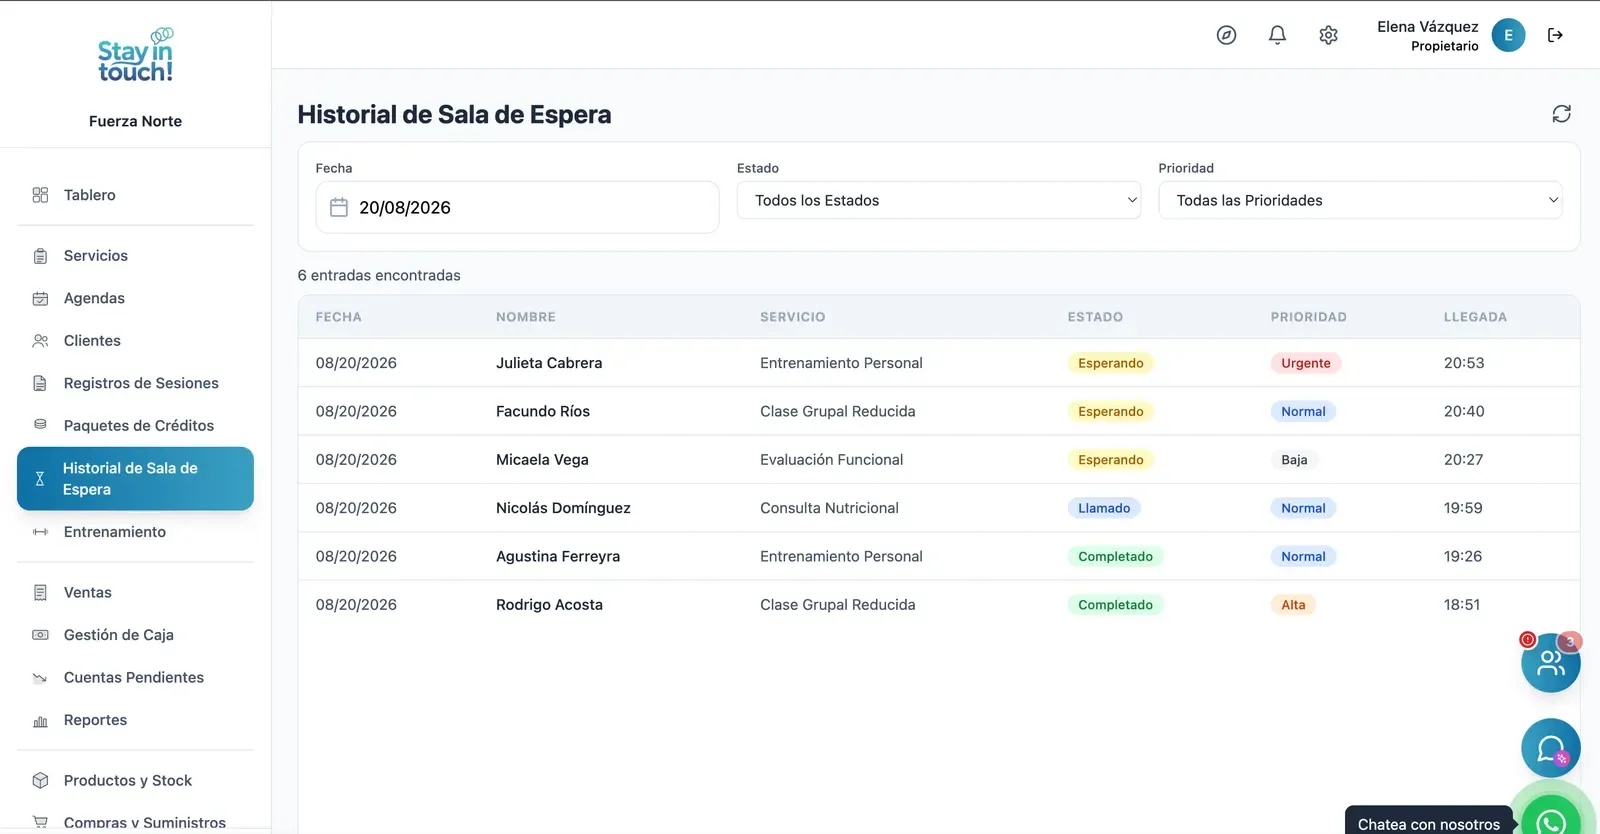This screenshot has width=1600, height=834.
Task: Click the logout icon in header
Action: click(1555, 35)
